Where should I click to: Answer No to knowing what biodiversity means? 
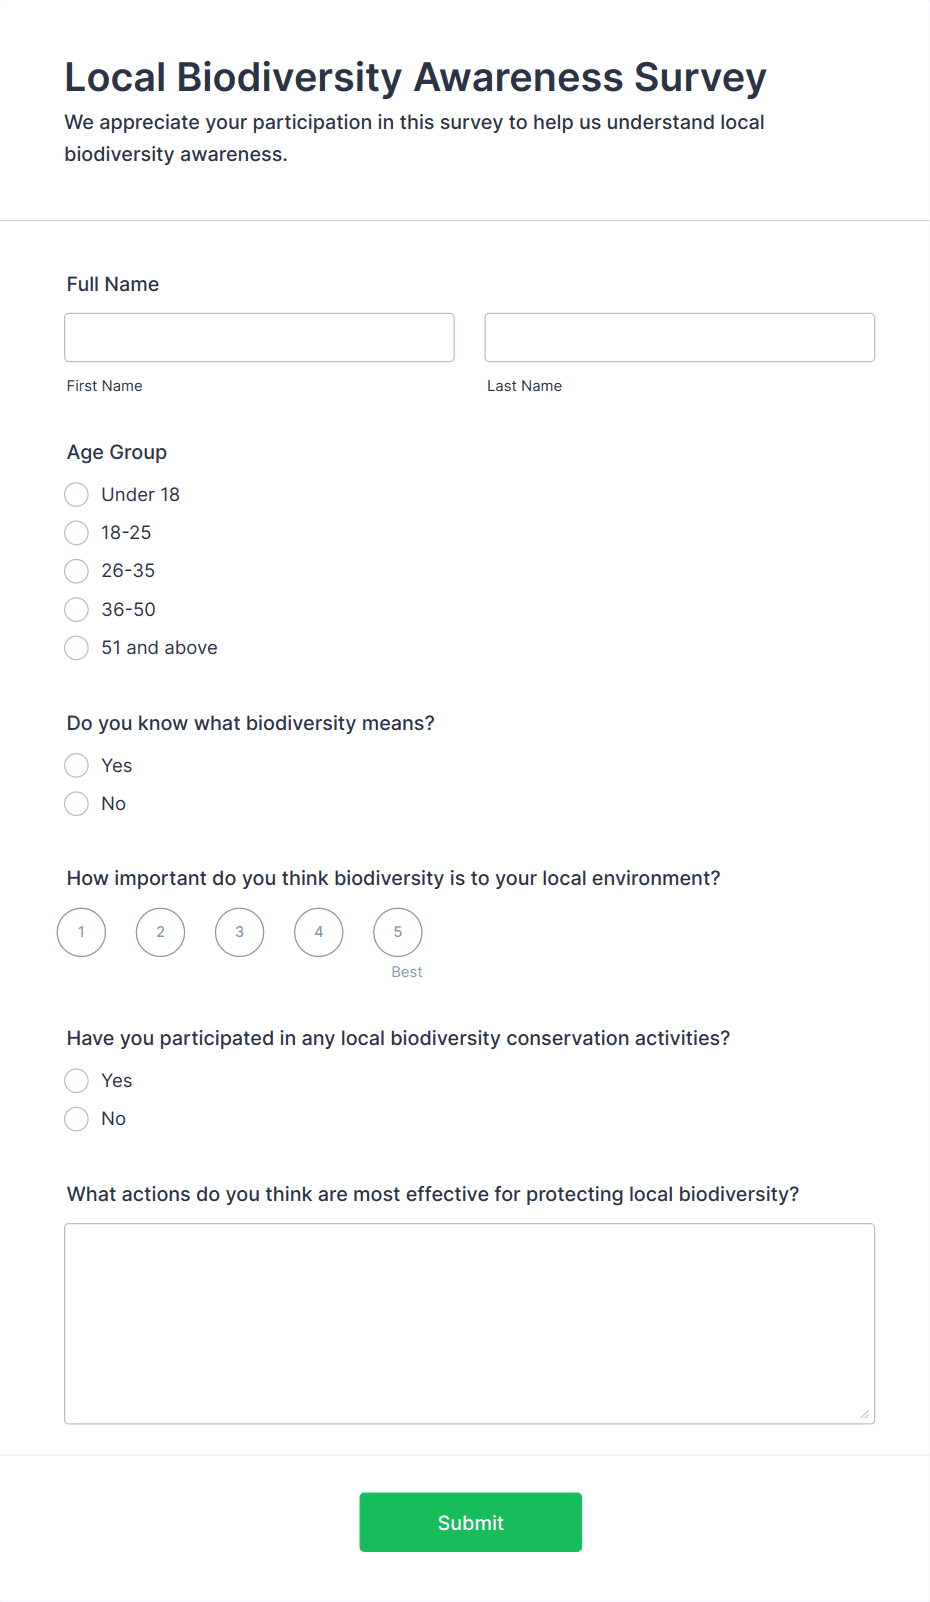click(x=77, y=804)
